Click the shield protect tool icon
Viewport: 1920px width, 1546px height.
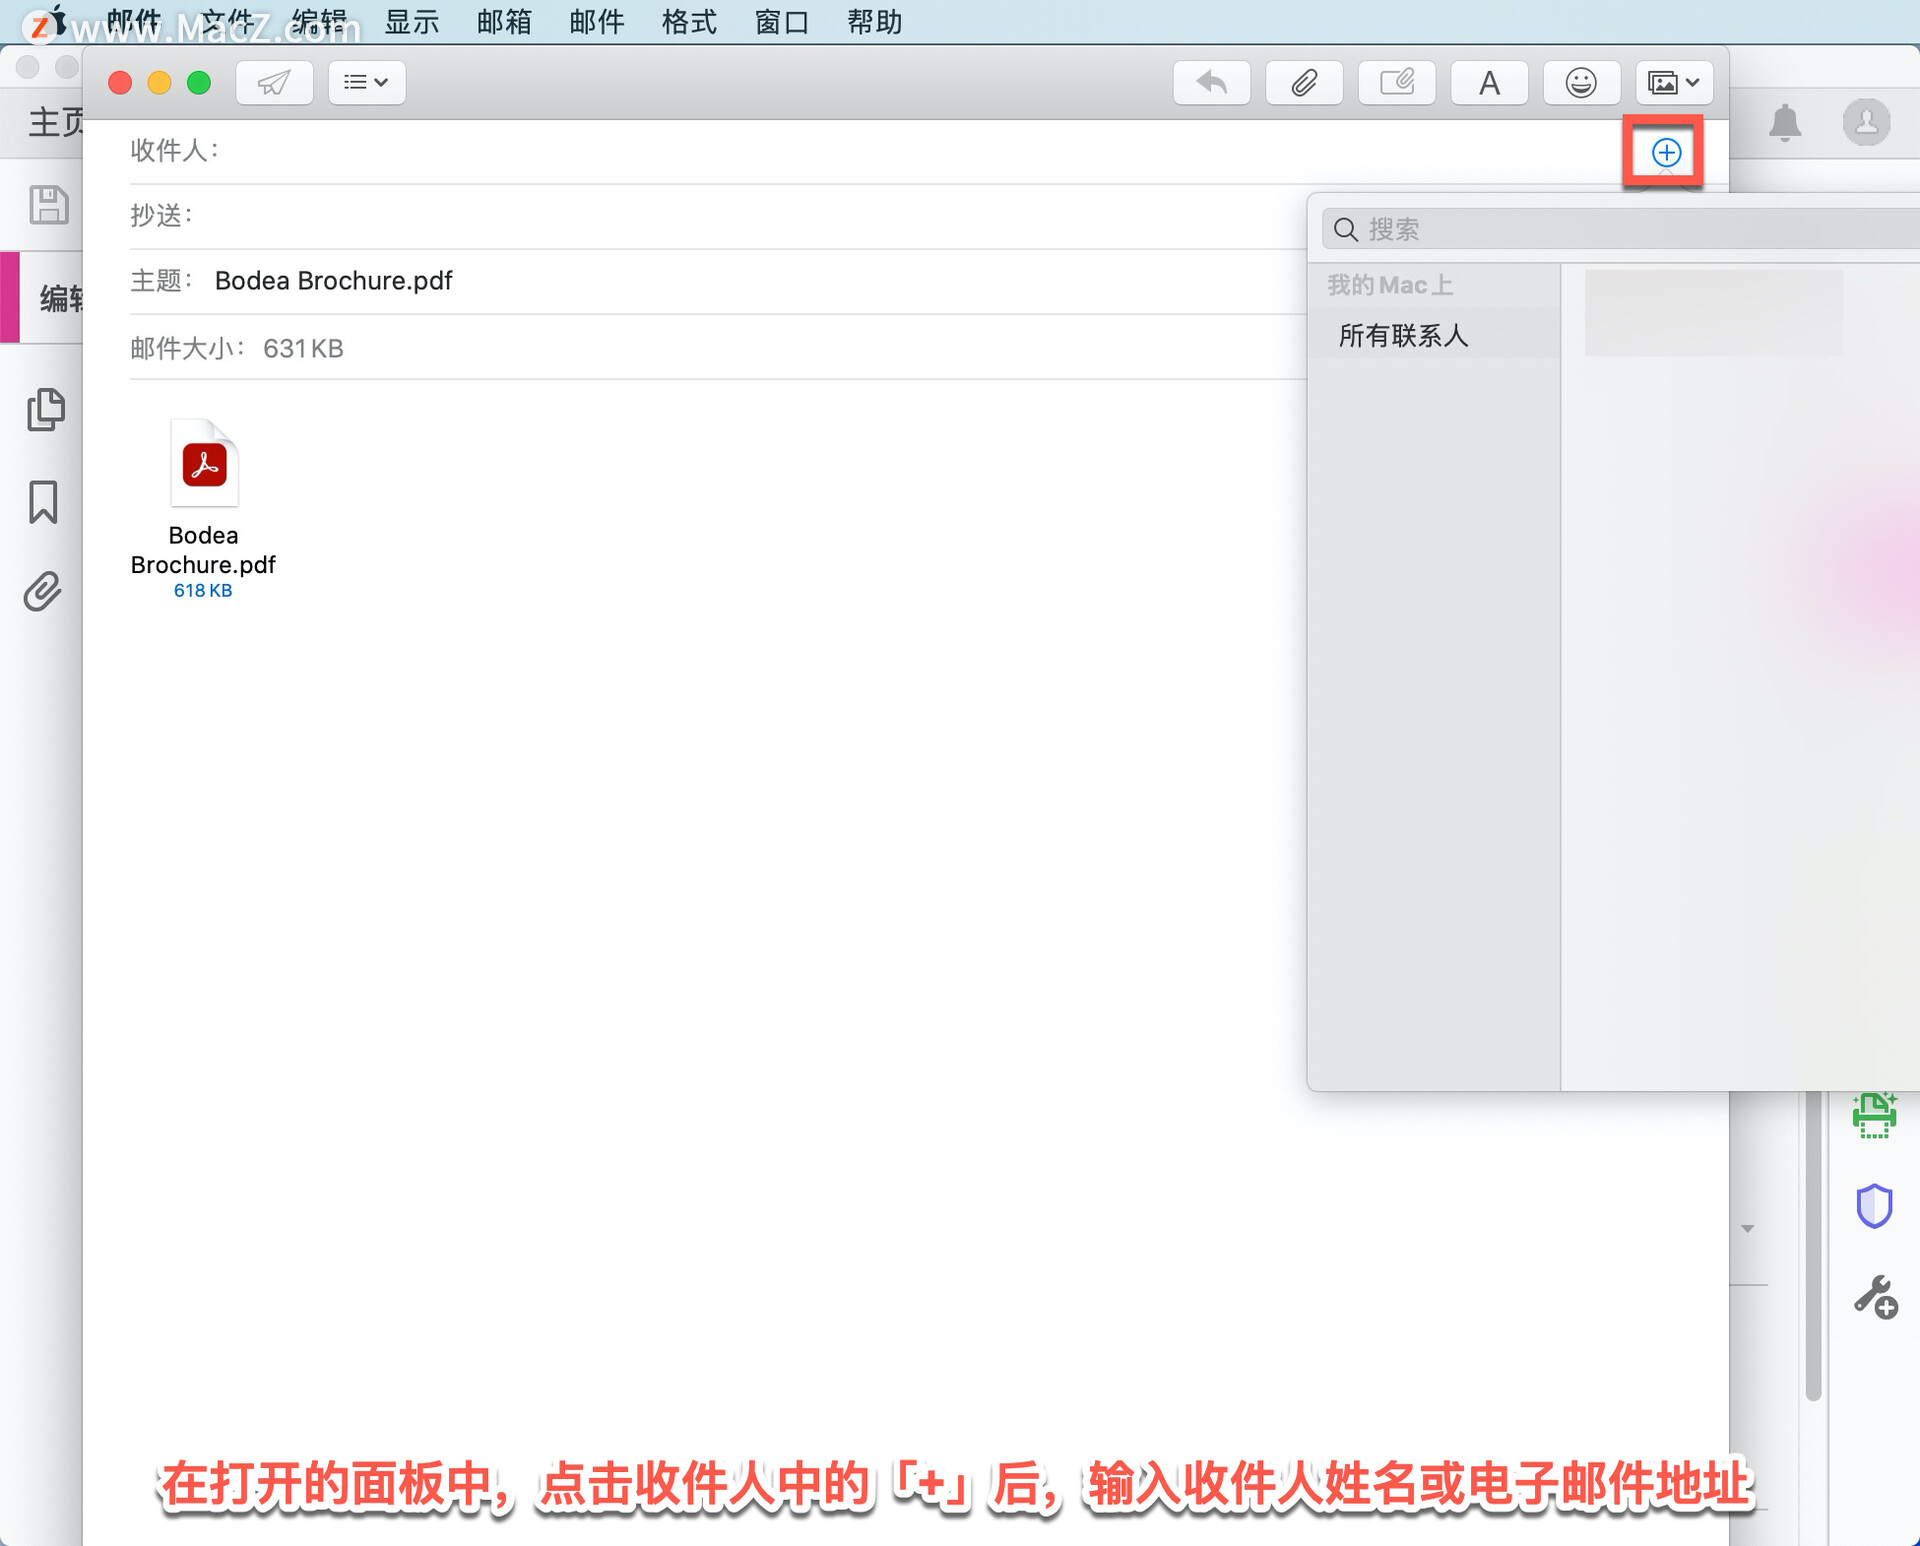[x=1875, y=1206]
